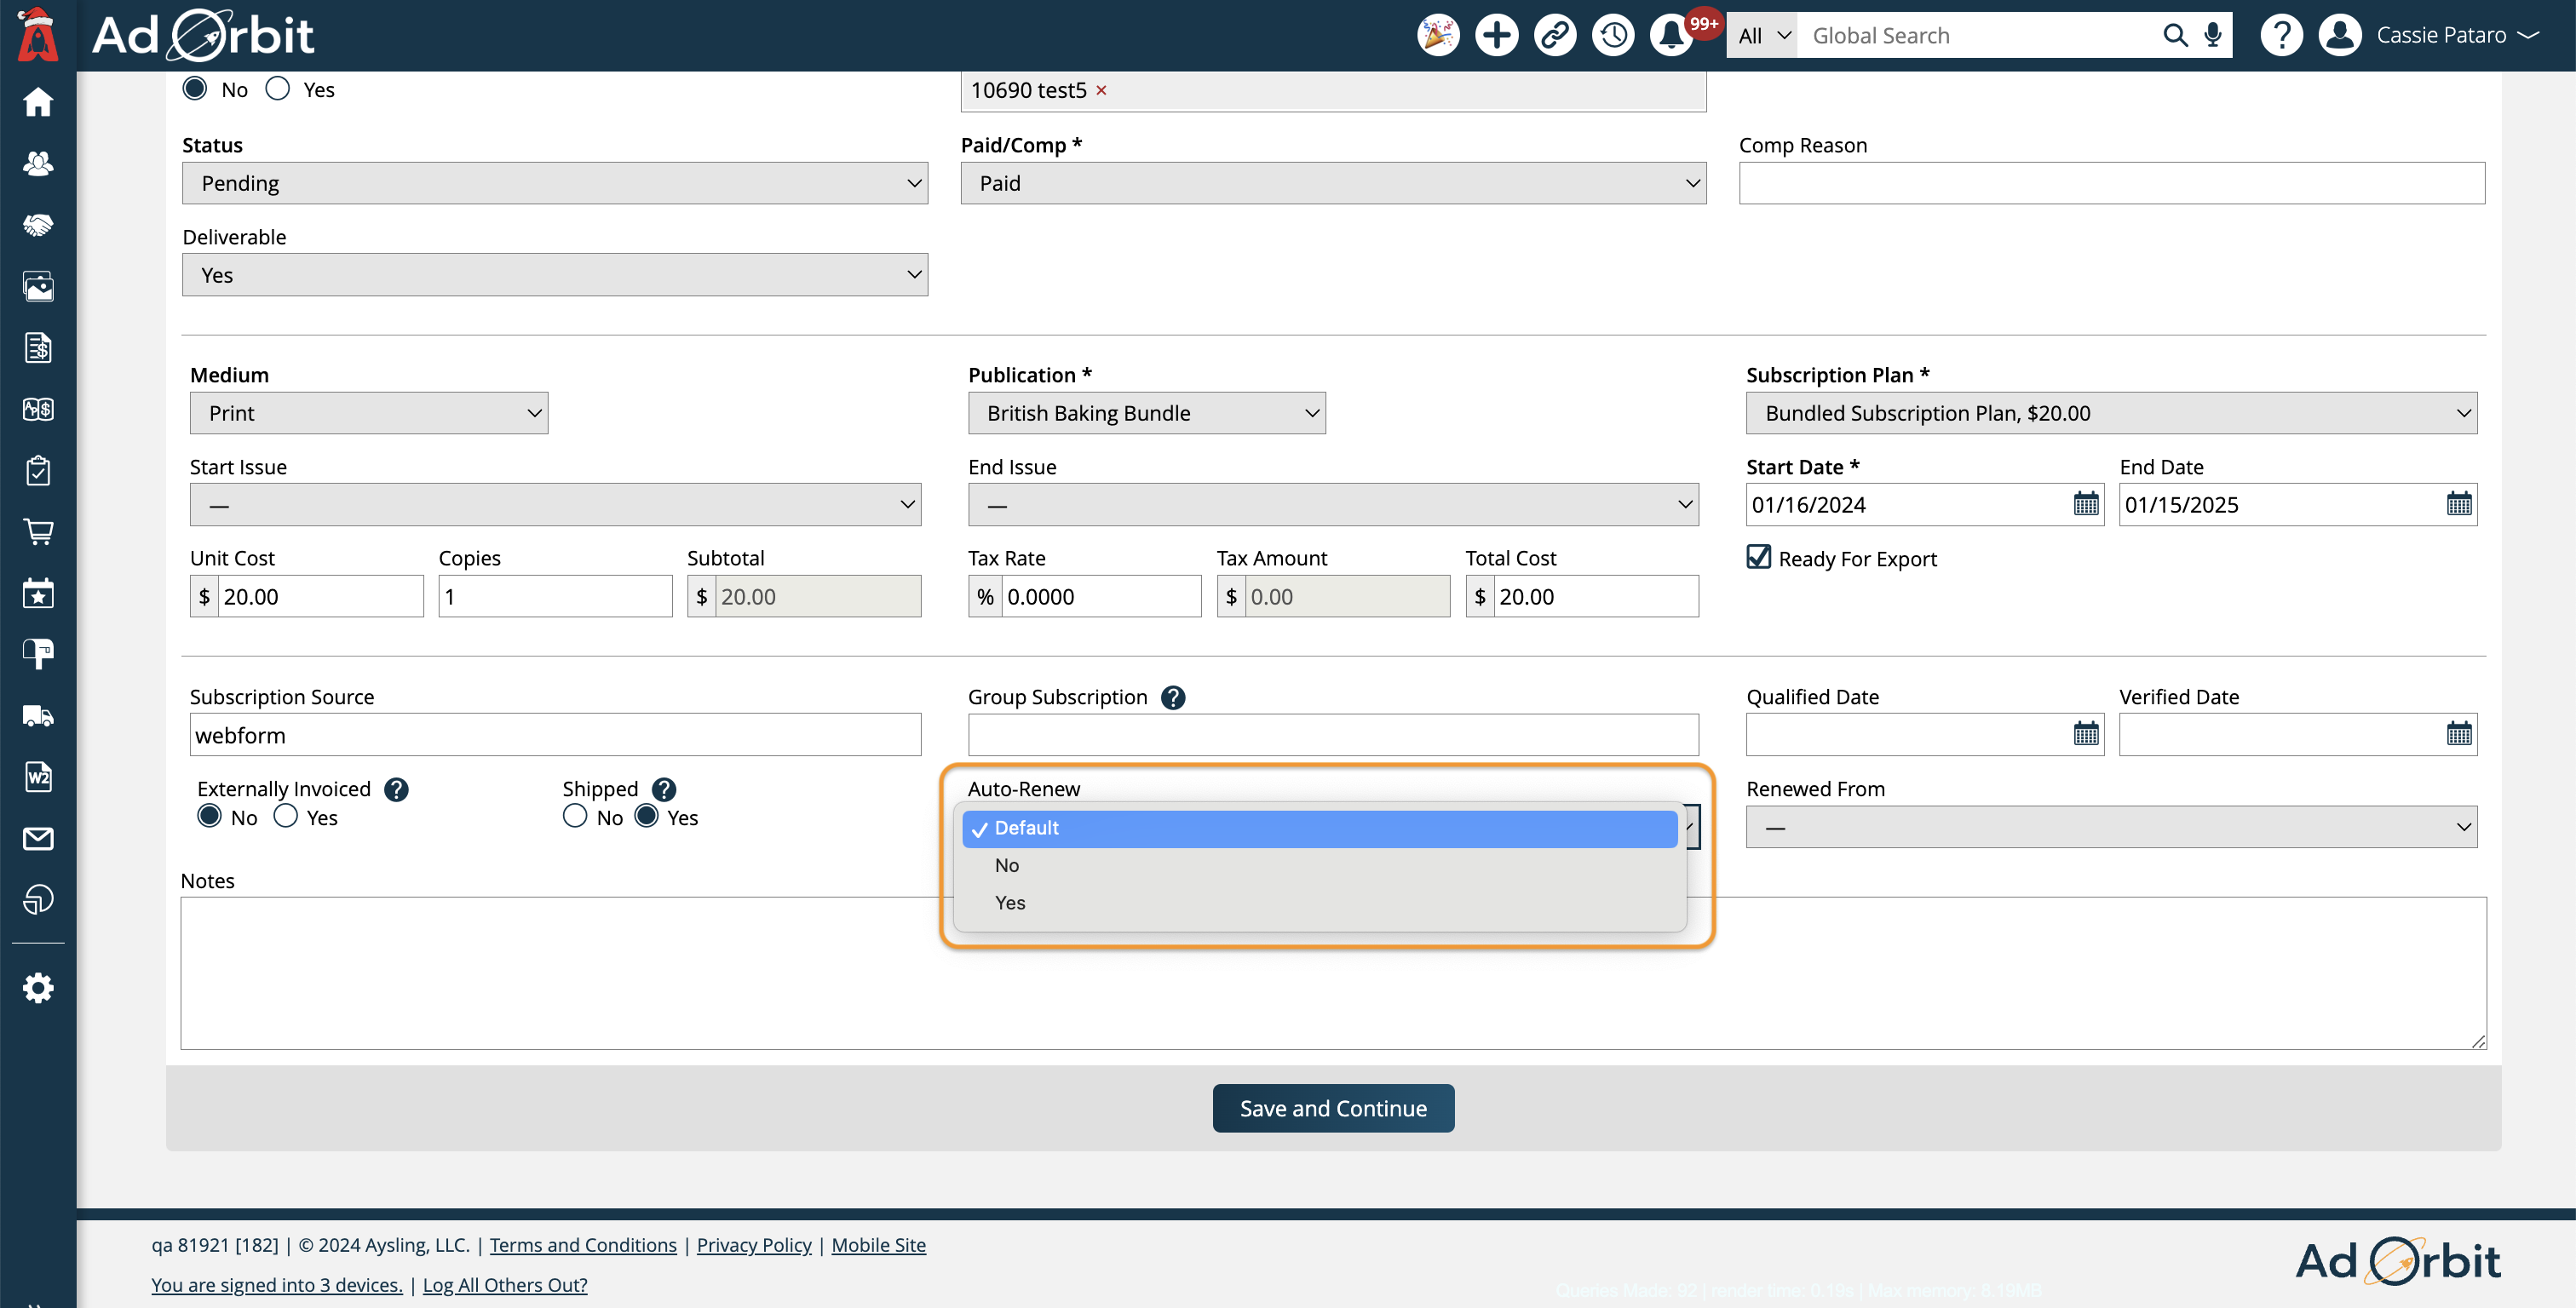Click the home icon in sidebar
Image resolution: width=2576 pixels, height=1308 pixels.
click(x=38, y=102)
